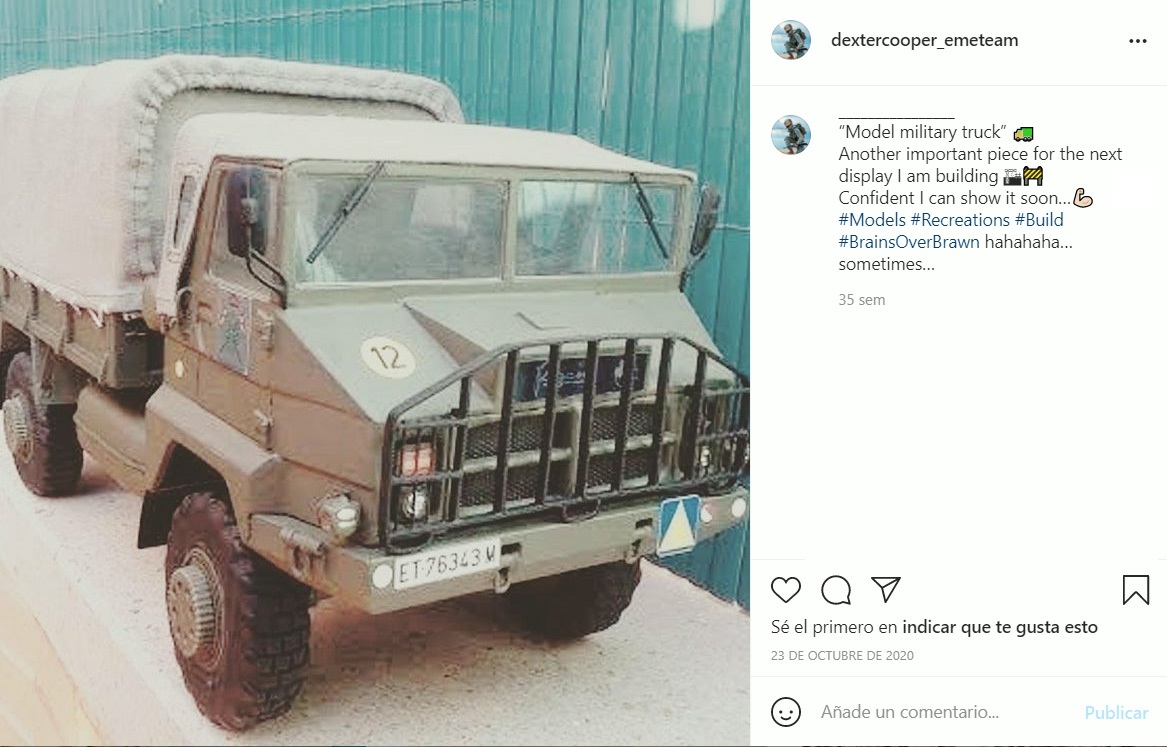Click the header profile avatar

(790, 40)
